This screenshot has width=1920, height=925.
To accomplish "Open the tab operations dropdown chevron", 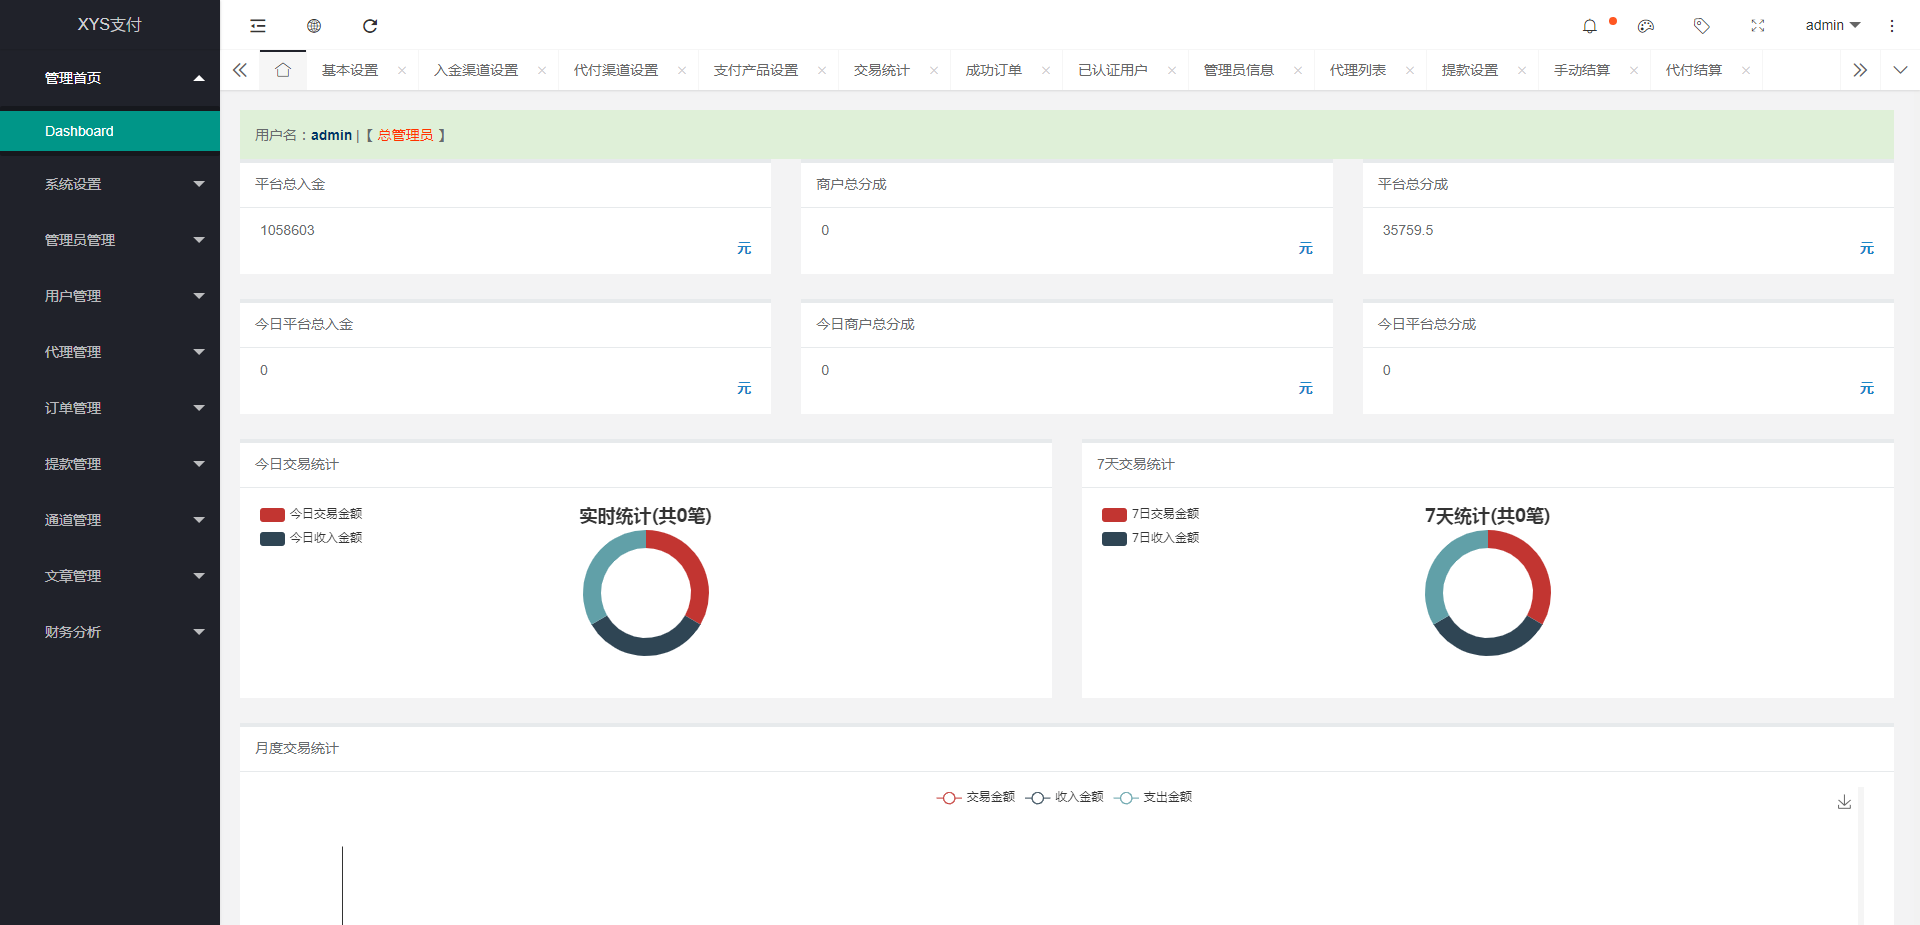I will 1901,70.
